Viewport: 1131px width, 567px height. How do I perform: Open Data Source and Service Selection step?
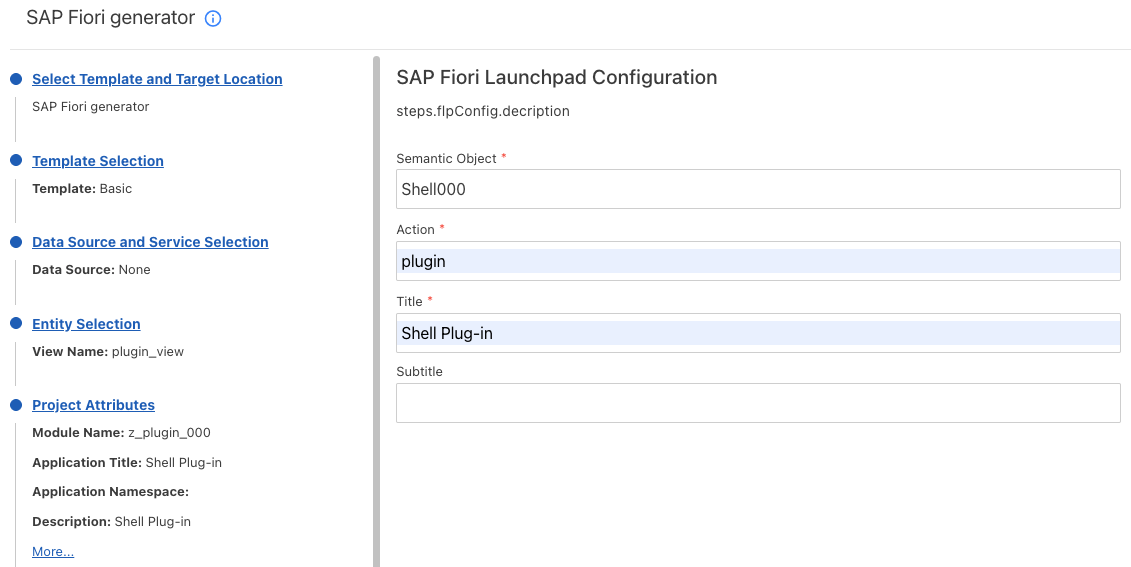click(150, 242)
